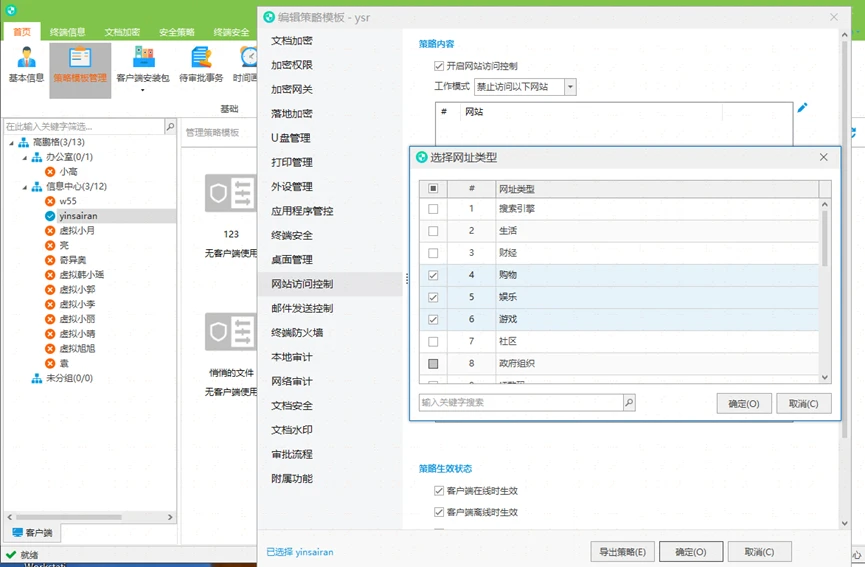This screenshot has width=865, height=567.
Task: Check the 财经 row checkbox
Action: pyautogui.click(x=433, y=253)
